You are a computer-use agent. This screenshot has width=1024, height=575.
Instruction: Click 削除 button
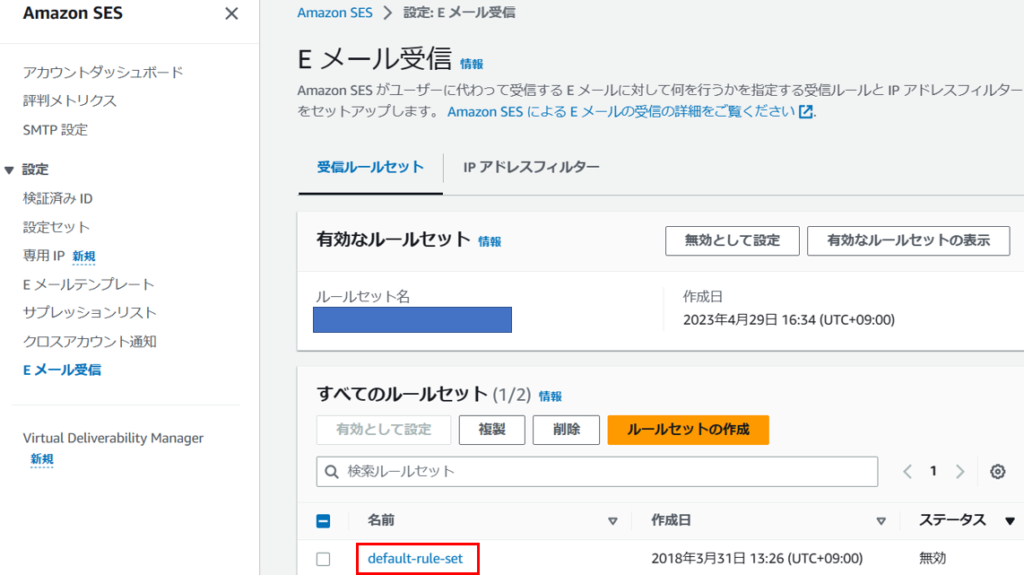click(566, 430)
